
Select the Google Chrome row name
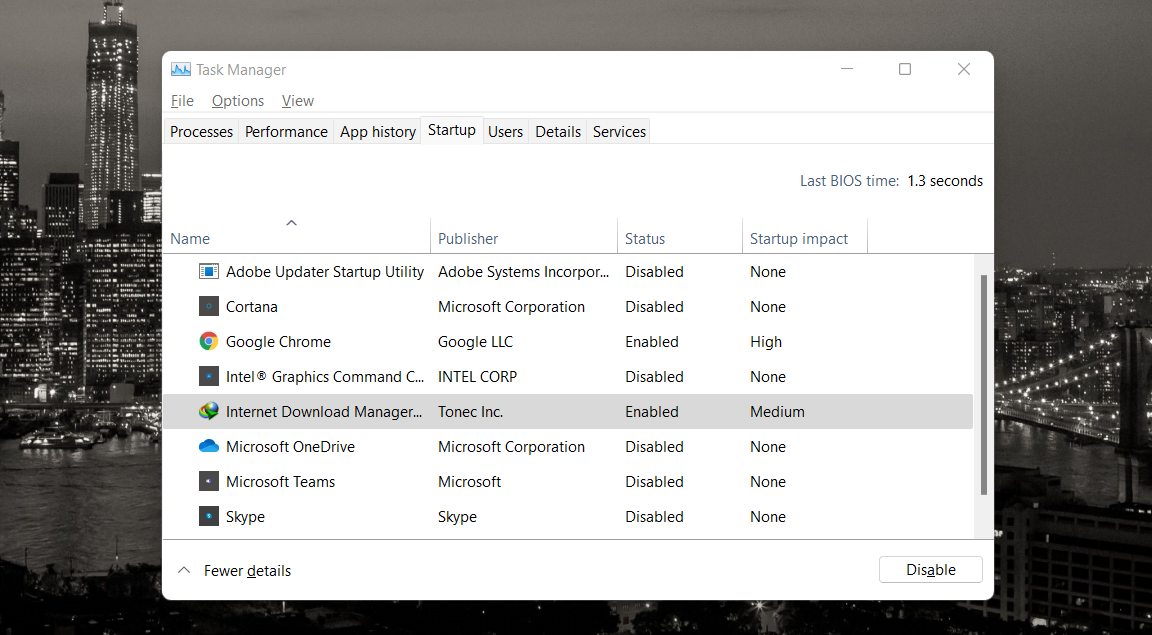278,342
